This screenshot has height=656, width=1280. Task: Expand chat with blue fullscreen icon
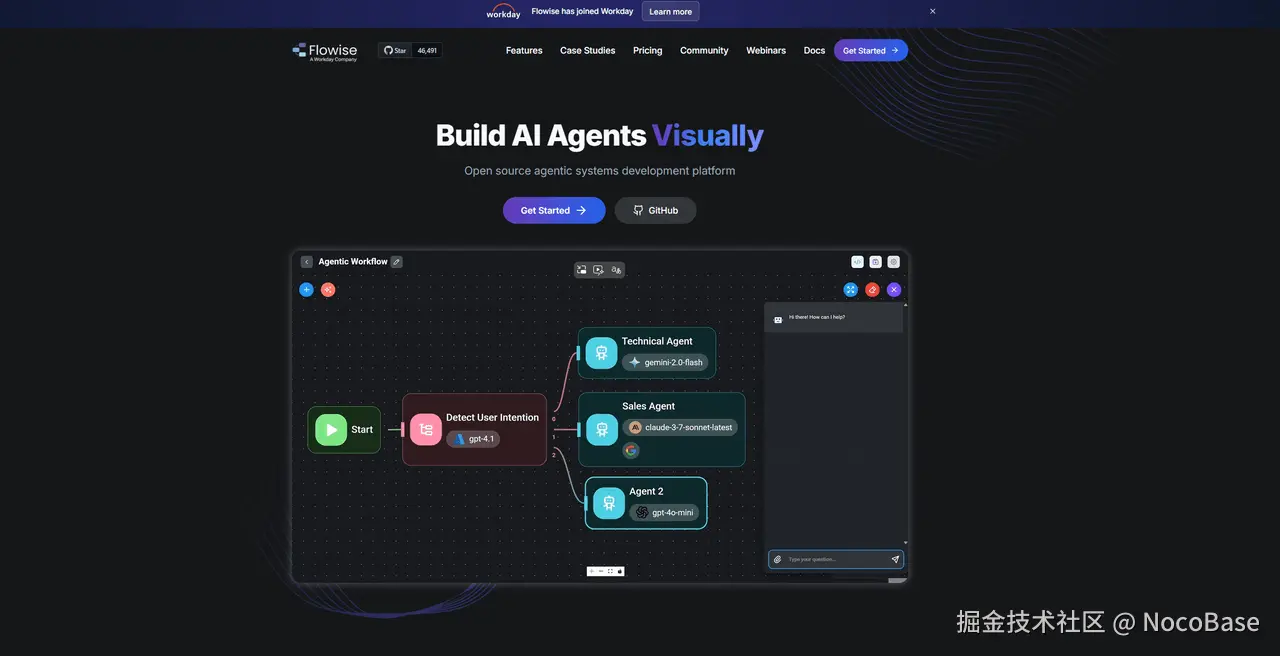[x=850, y=290]
